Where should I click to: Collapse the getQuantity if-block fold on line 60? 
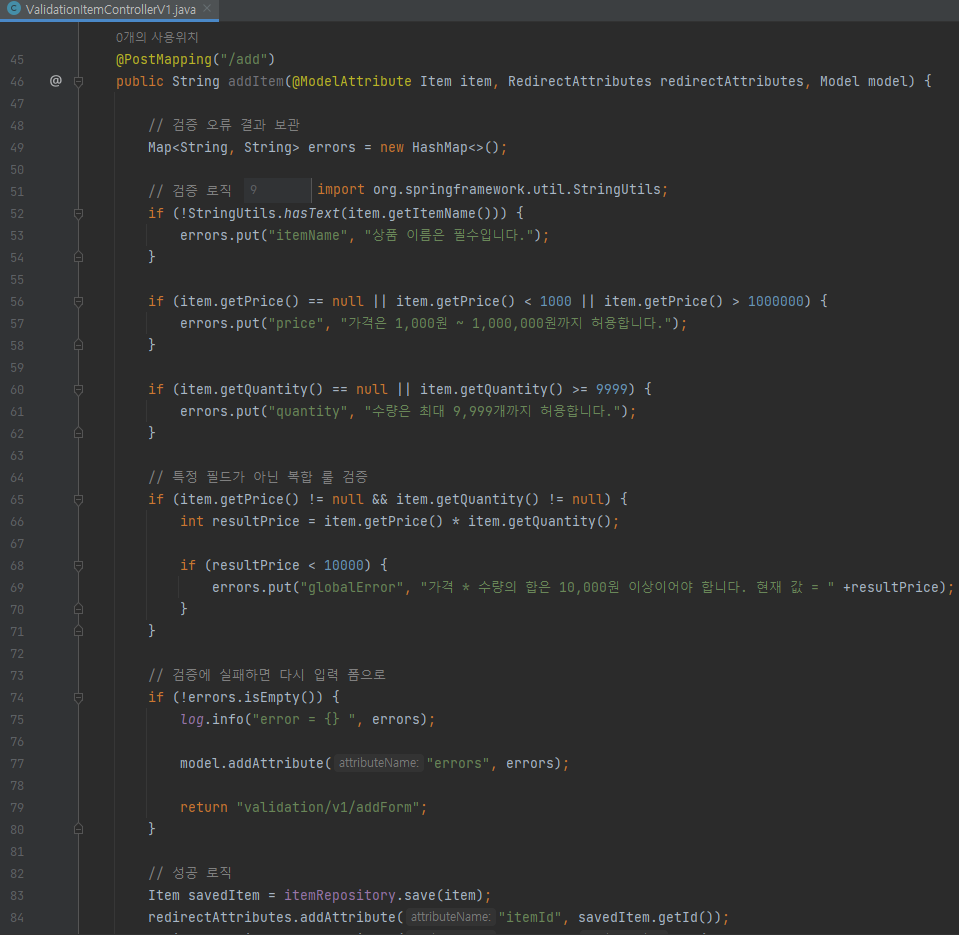coord(78,390)
